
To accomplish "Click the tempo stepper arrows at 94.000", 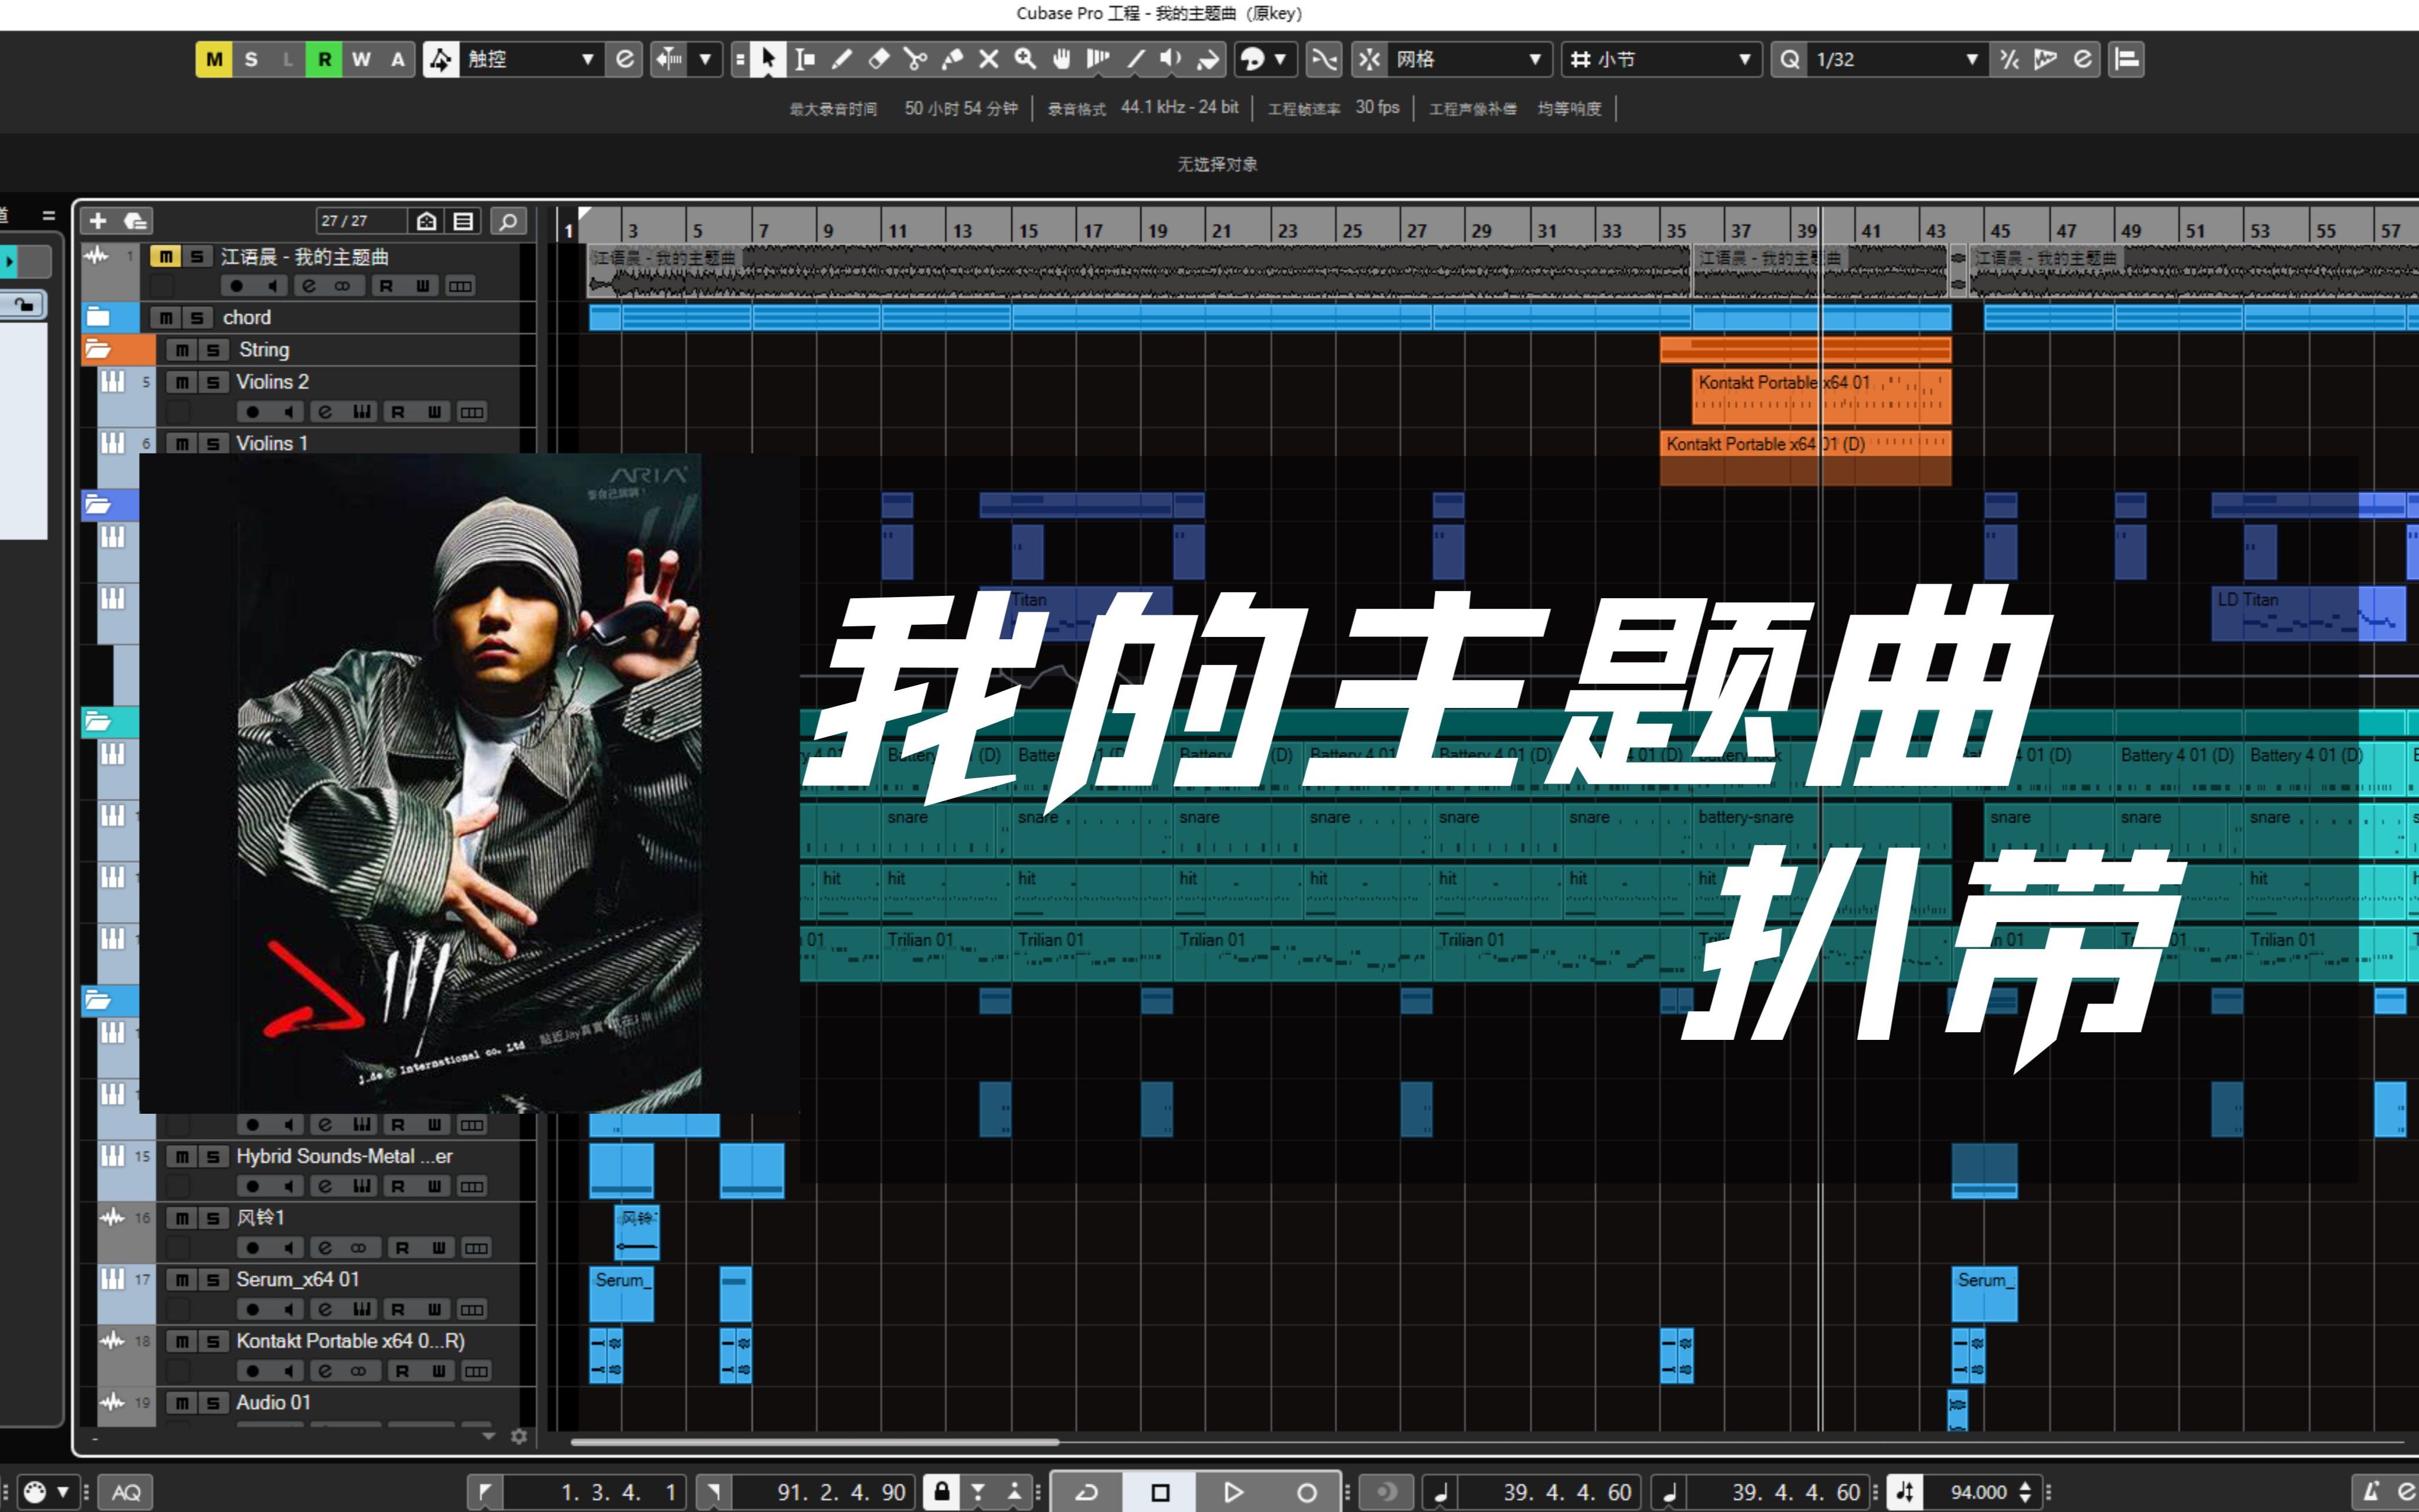I will pyautogui.click(x=2025, y=1492).
